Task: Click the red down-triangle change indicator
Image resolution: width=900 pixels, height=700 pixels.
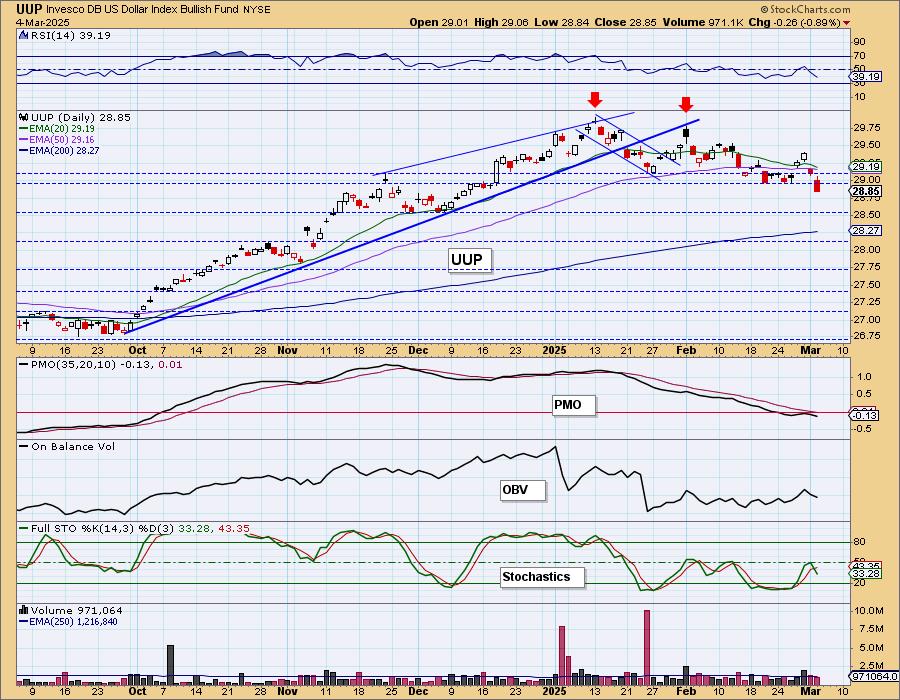Action: pyautogui.click(x=847, y=23)
